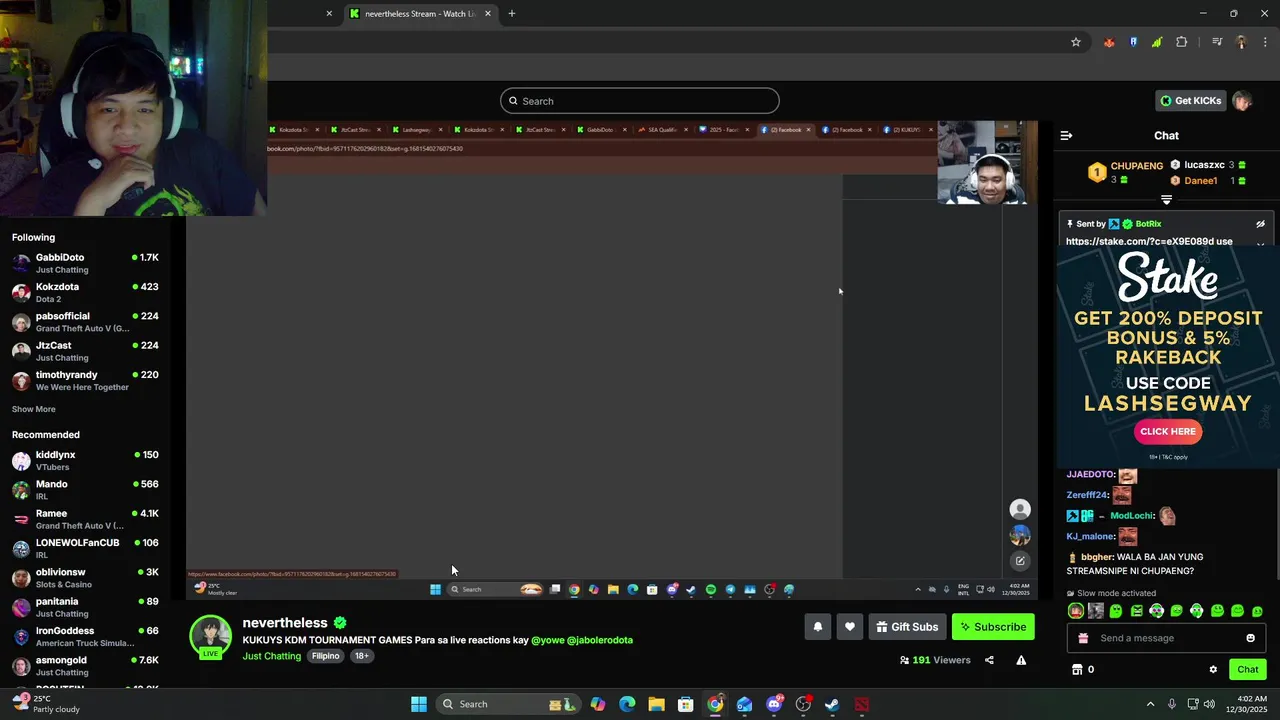
Task: Open Steam from the taskbar
Action: tap(832, 704)
